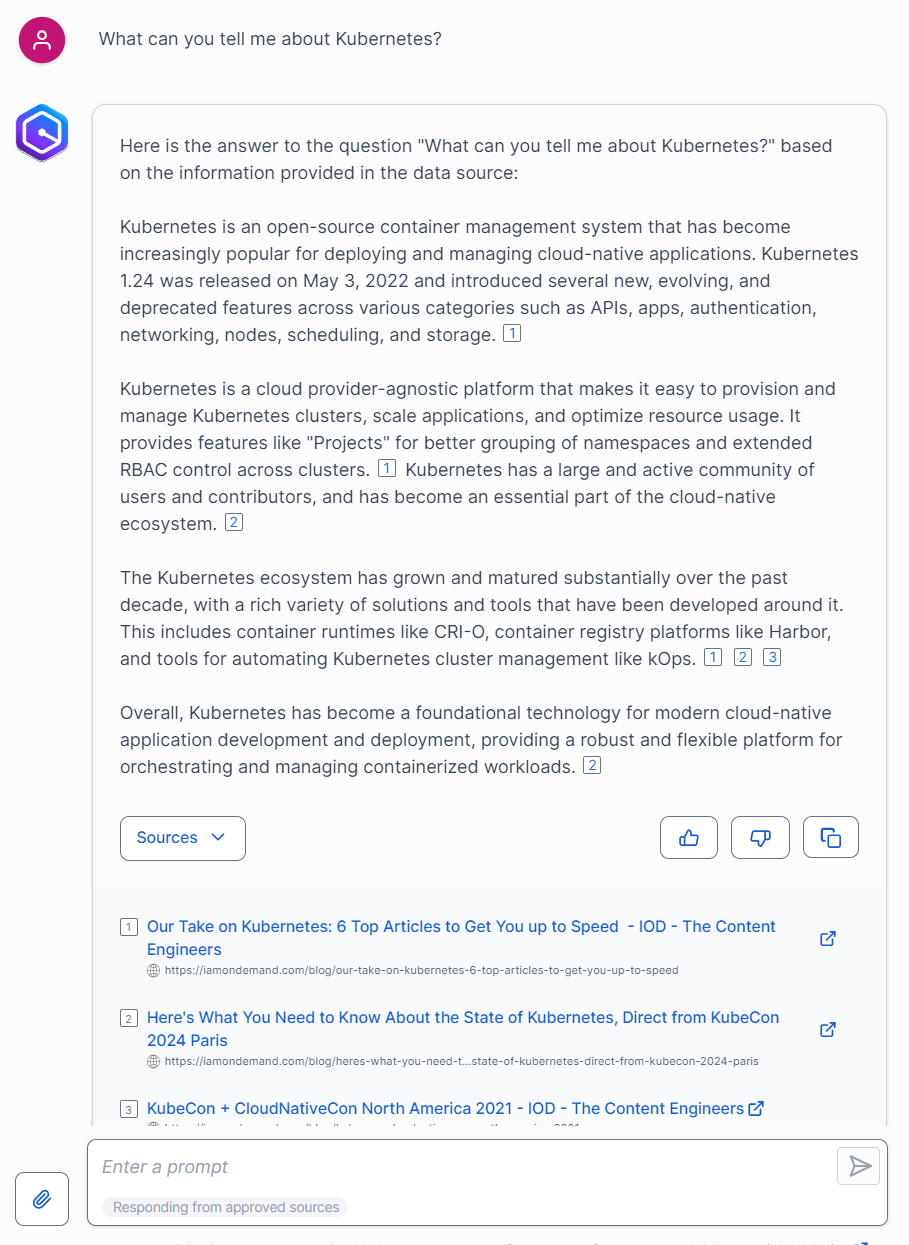This screenshot has width=909, height=1245.
Task: Click the 'Responding from approved sources' label
Action: click(226, 1207)
